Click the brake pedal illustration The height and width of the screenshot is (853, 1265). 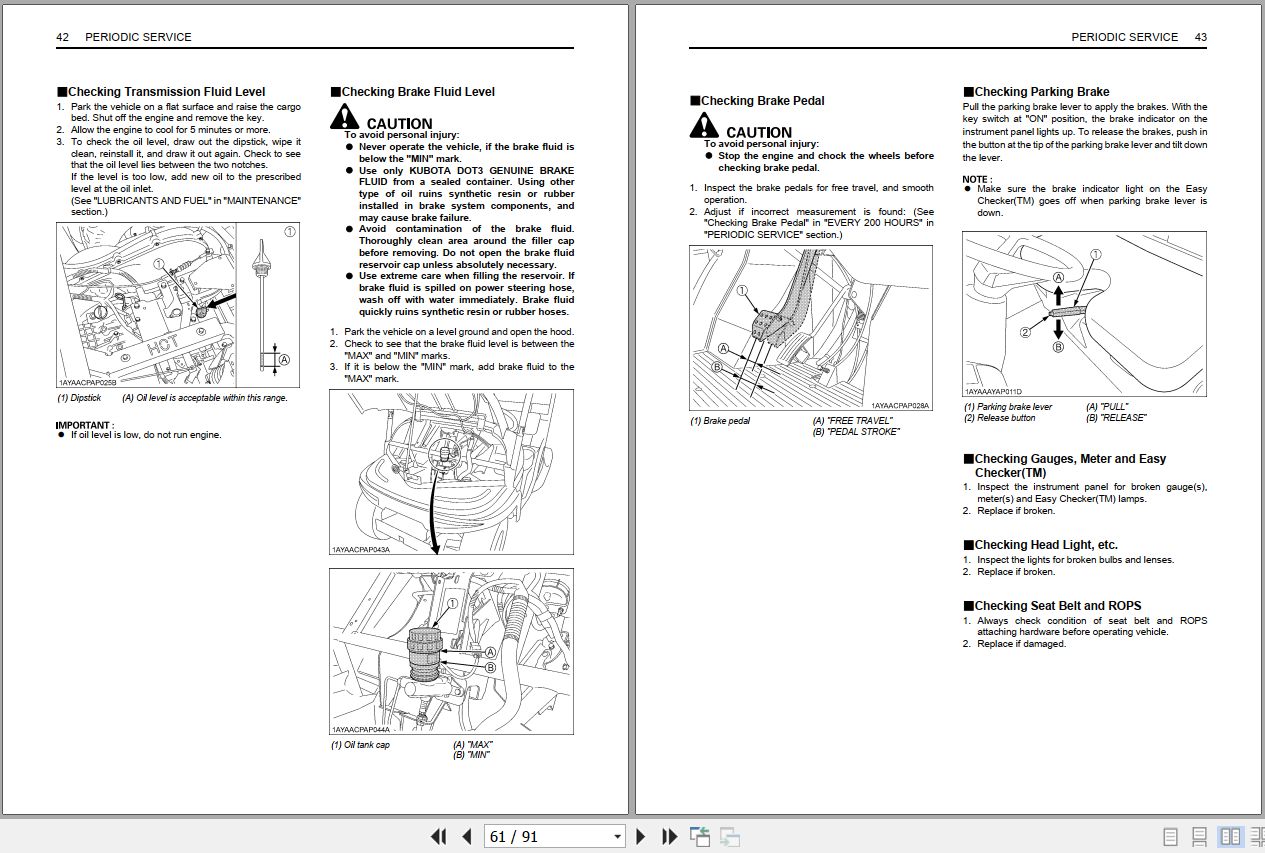(x=811, y=328)
